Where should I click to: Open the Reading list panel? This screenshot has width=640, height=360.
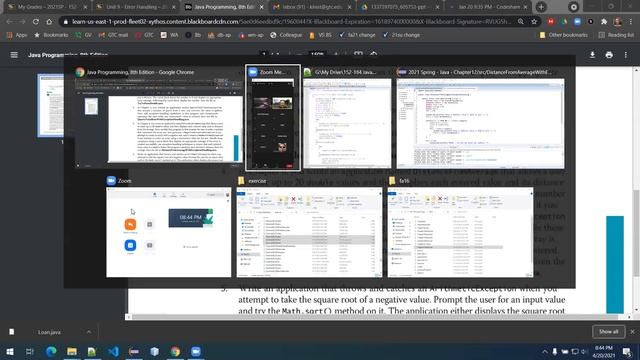point(616,35)
